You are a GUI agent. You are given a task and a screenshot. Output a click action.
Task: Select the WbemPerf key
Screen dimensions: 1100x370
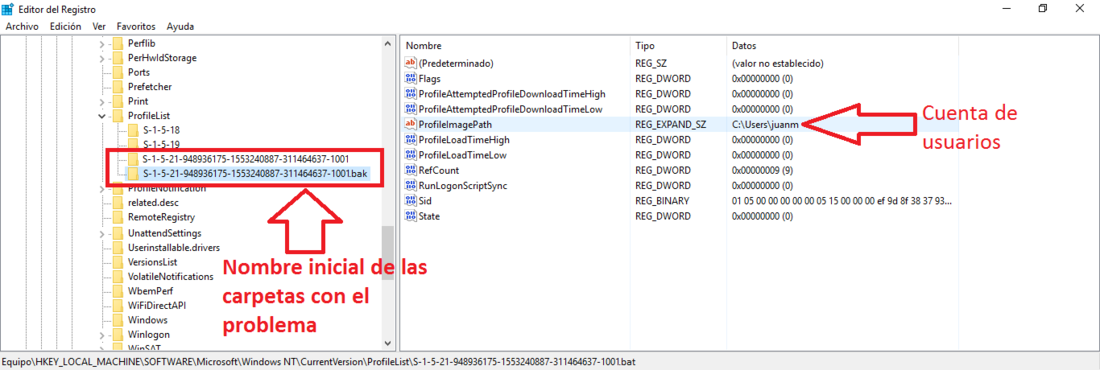149,291
